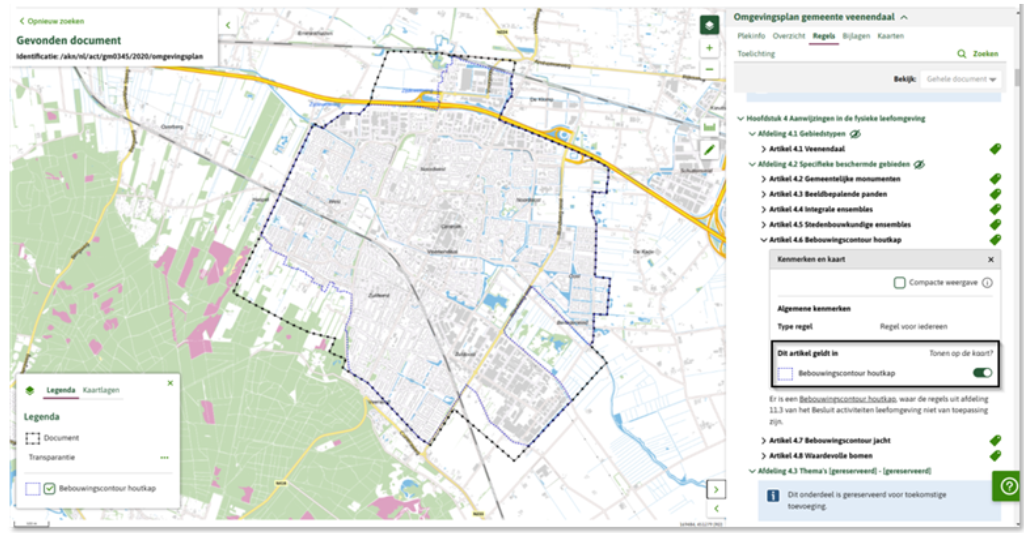Uncheck Bebouwingscontour houtkap in the legend

(x=50, y=489)
